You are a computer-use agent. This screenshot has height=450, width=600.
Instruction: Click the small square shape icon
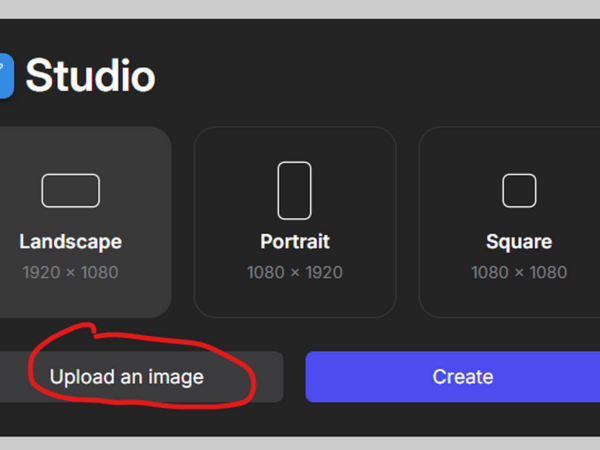click(519, 190)
